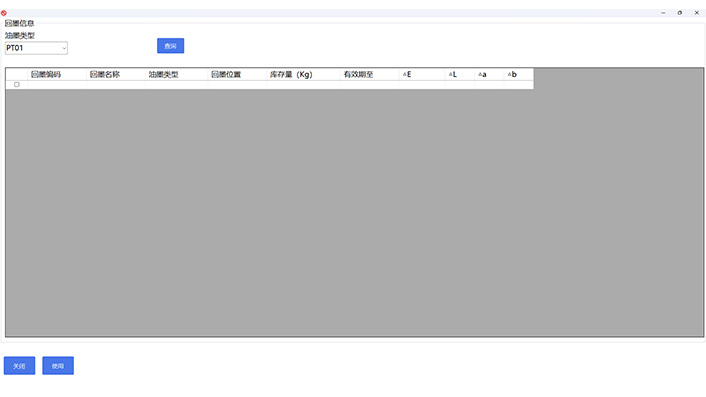Click the 关闭 close button at bottom
Viewport: 706px width, 397px height.
pos(19,365)
